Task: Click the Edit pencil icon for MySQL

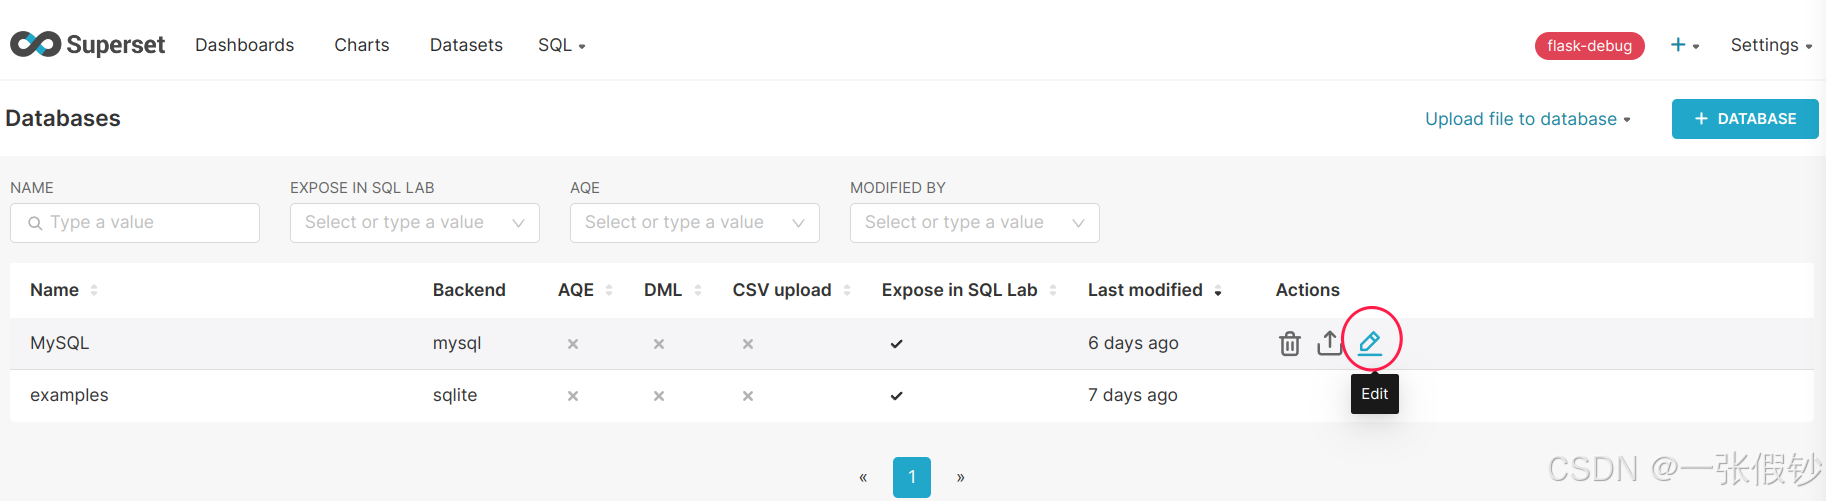Action: point(1370,343)
